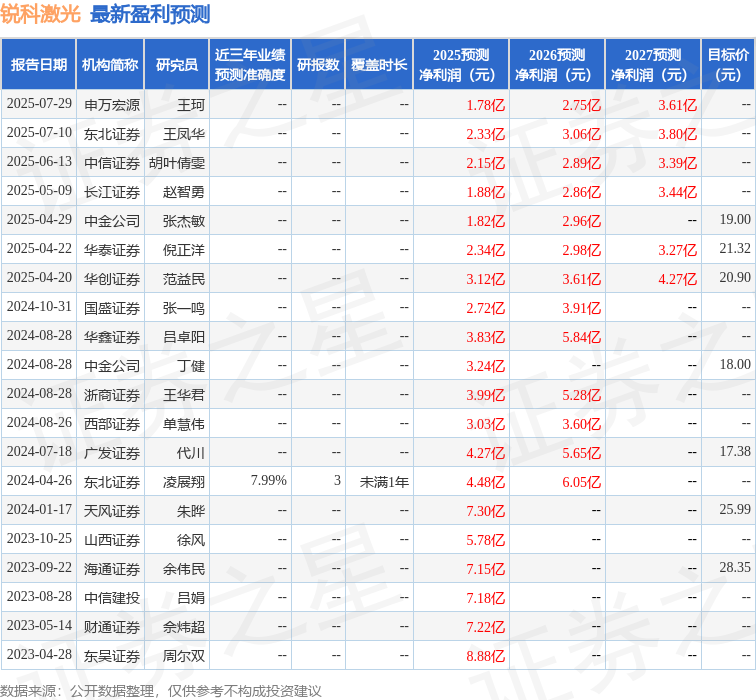Click the 近三年业绩预测准确度 column header
Viewport: 756px width, 700px height.
pyautogui.click(x=250, y=65)
